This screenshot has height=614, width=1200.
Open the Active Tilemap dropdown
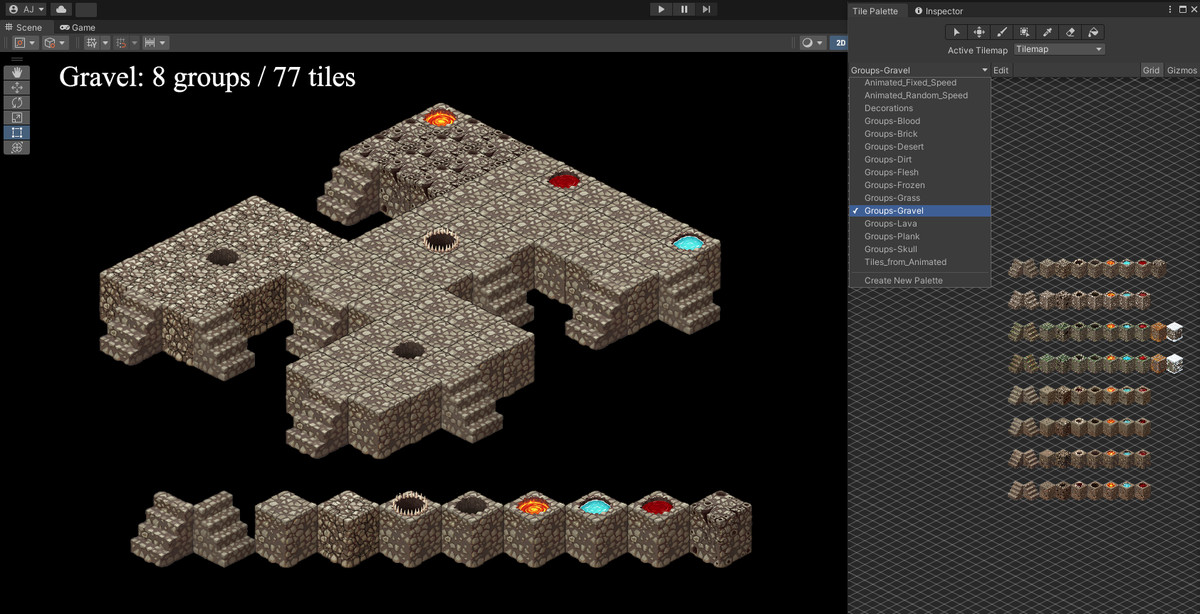[x=1058, y=49]
